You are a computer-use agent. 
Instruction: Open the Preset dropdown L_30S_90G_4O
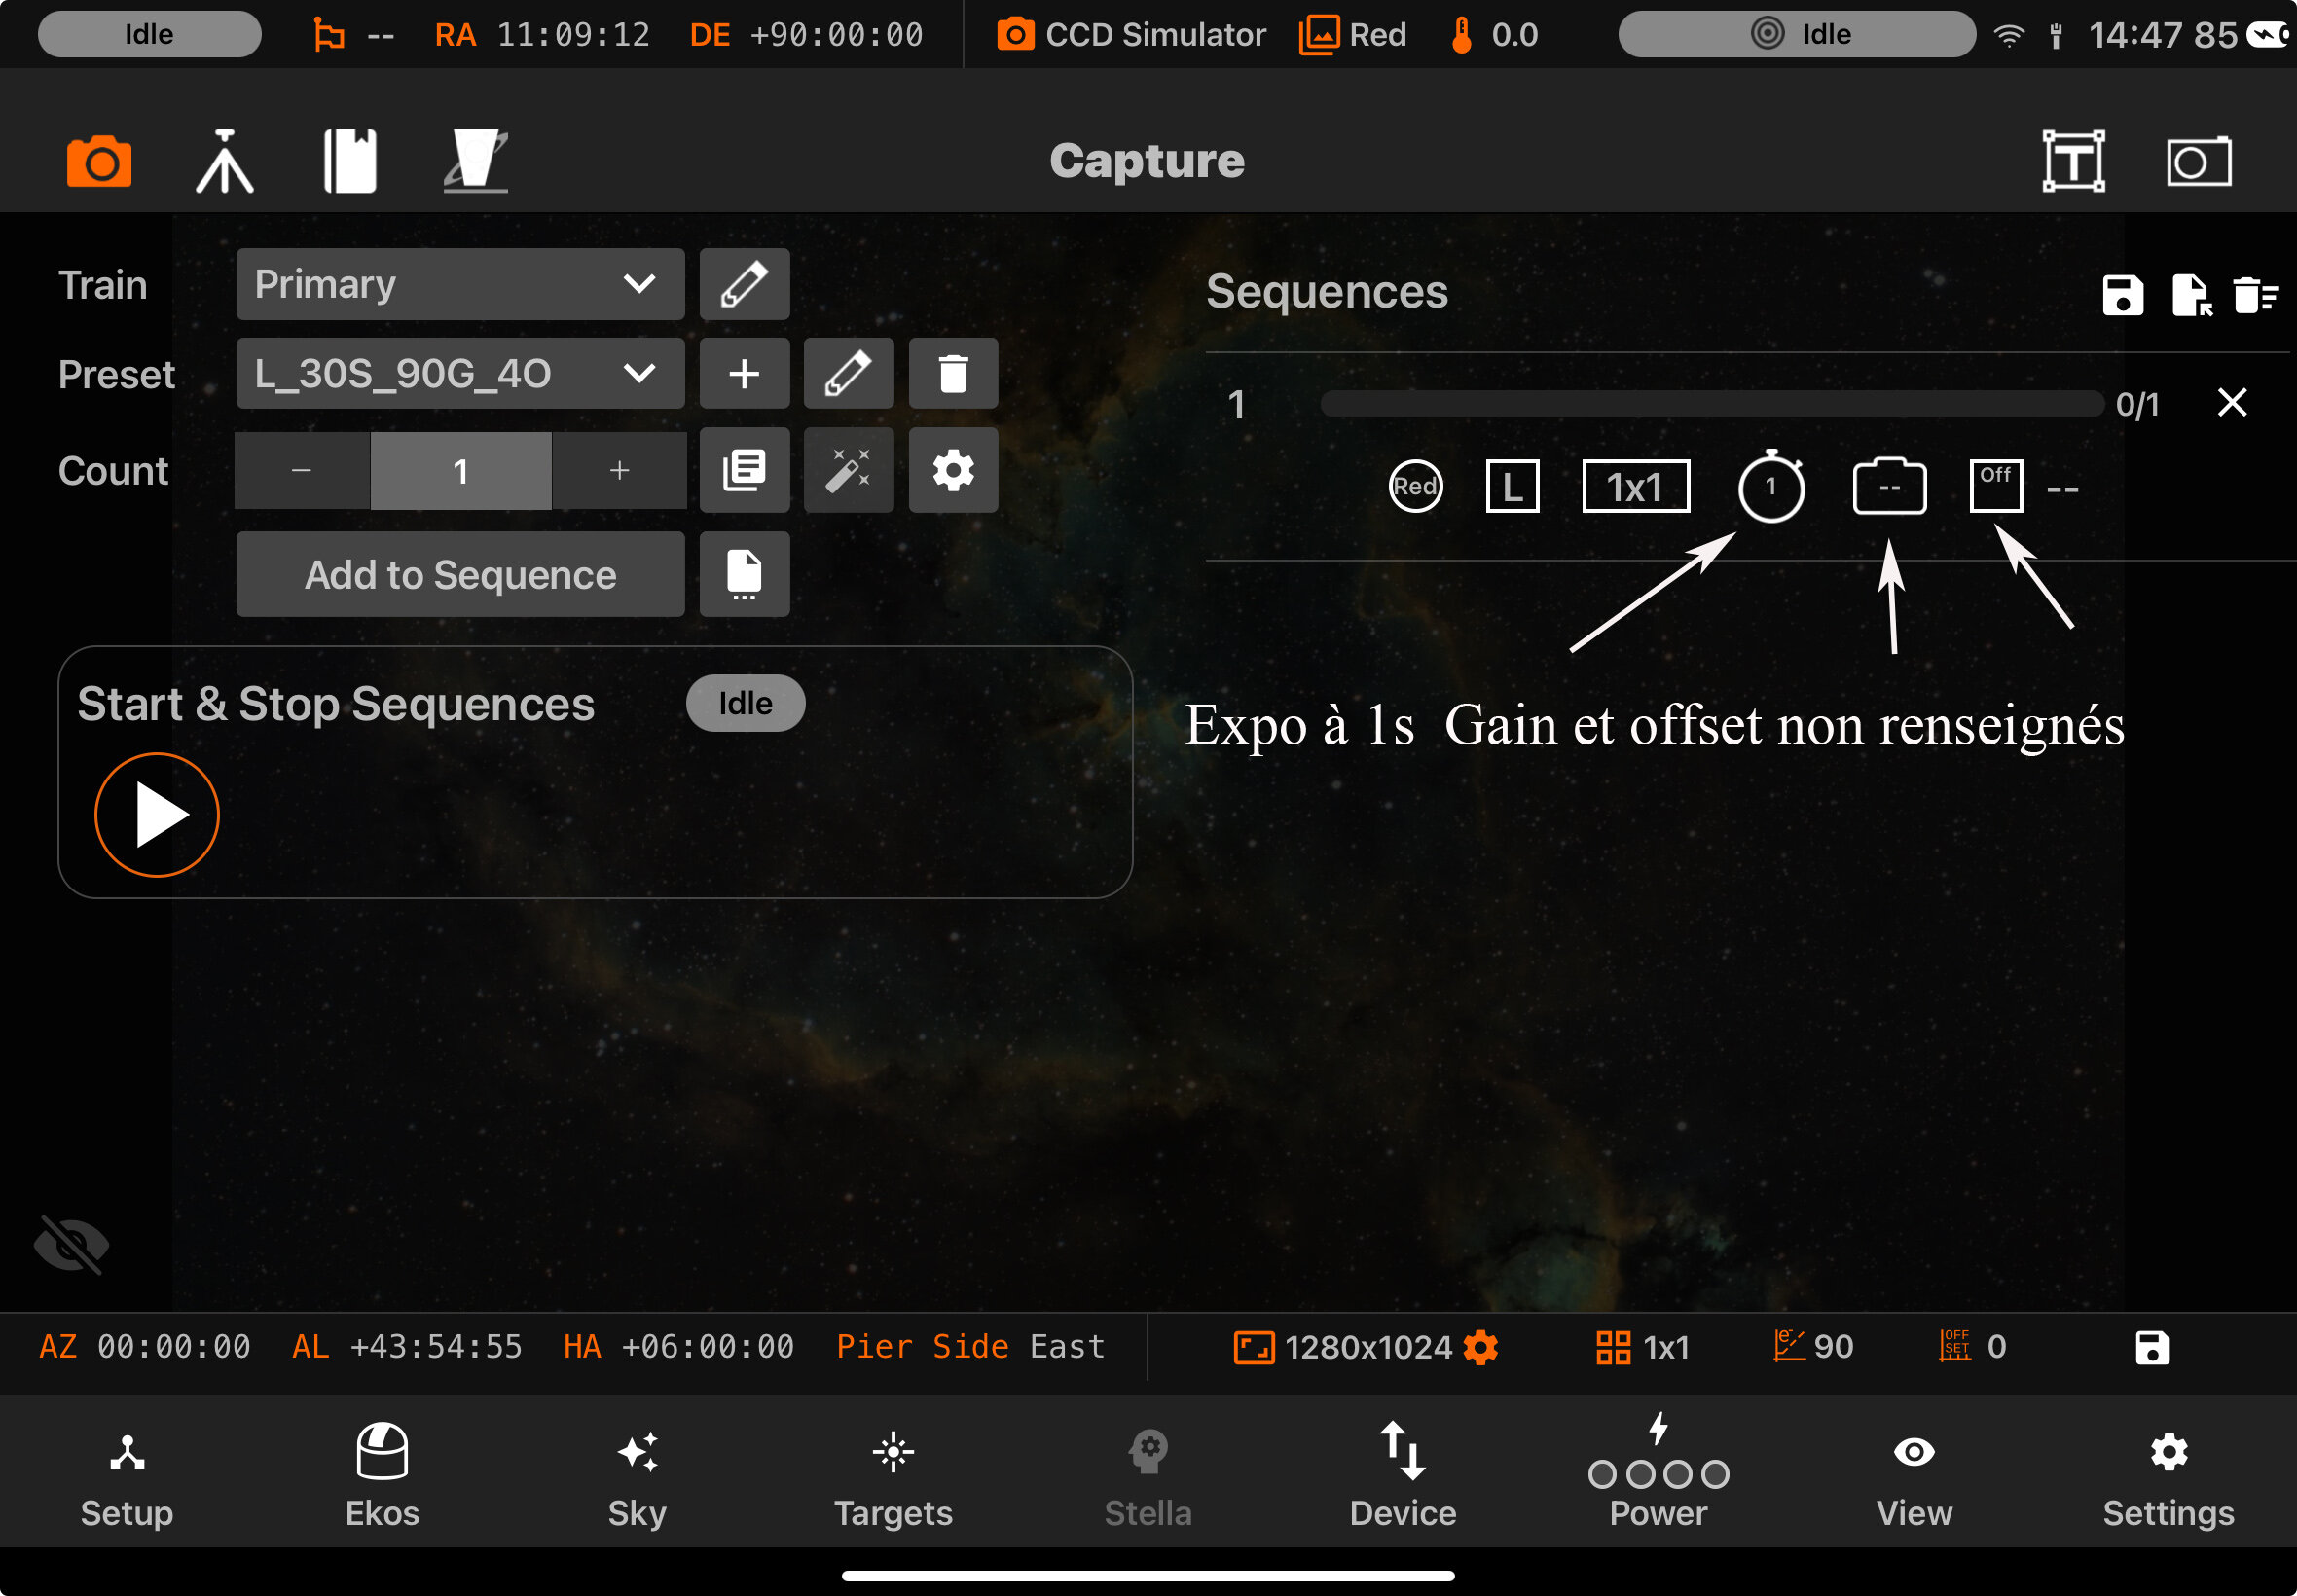click(x=460, y=374)
